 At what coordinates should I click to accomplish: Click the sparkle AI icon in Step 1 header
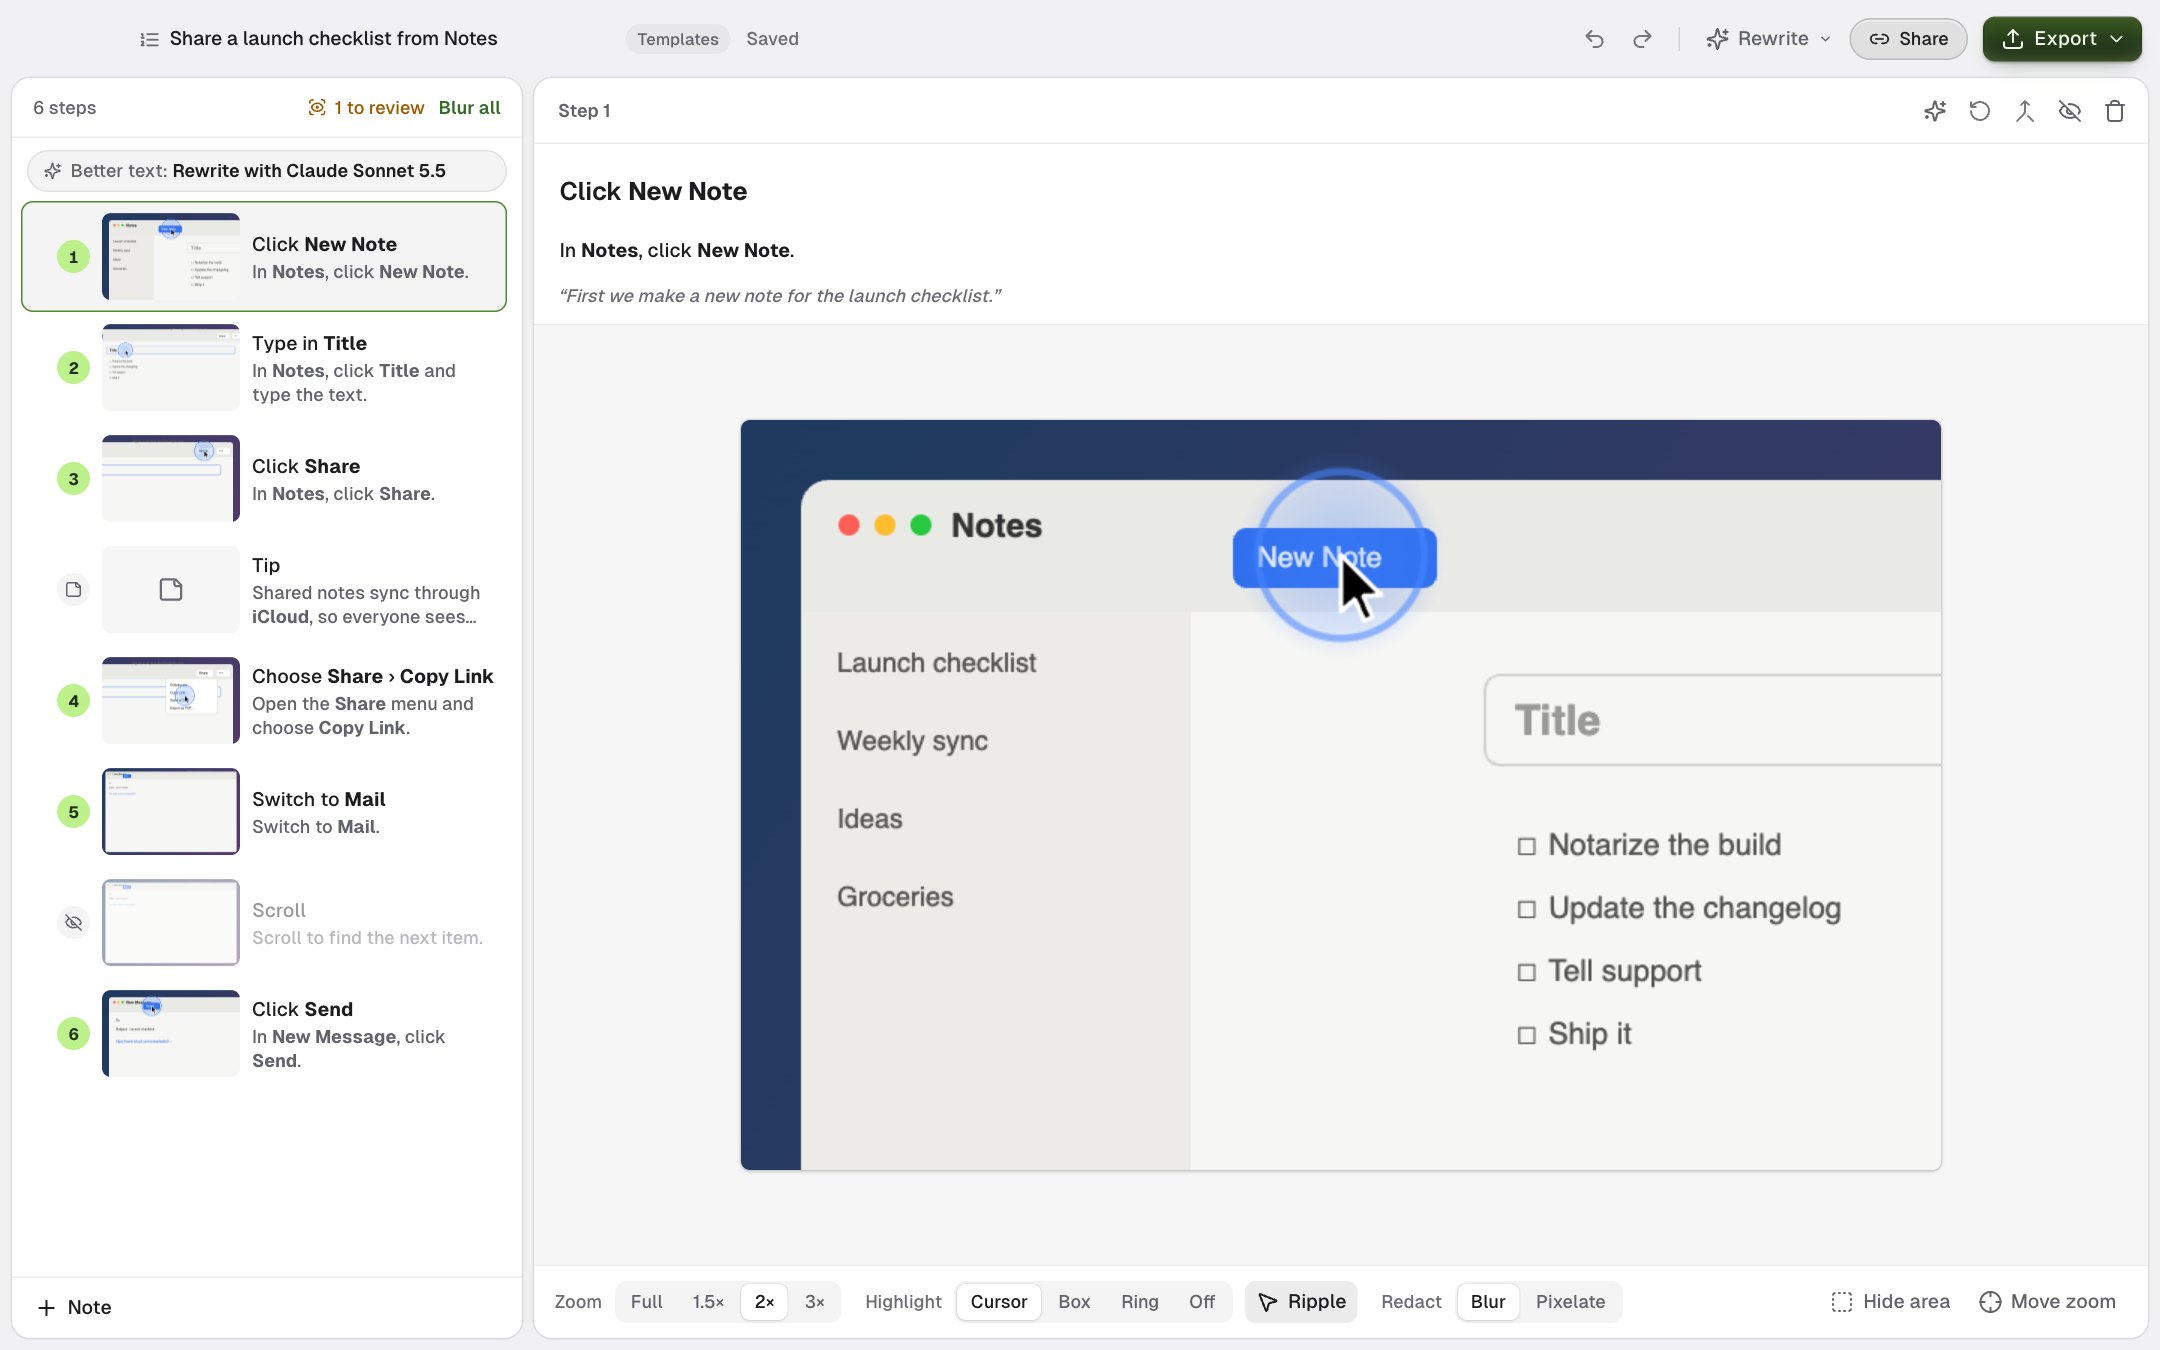click(1935, 111)
